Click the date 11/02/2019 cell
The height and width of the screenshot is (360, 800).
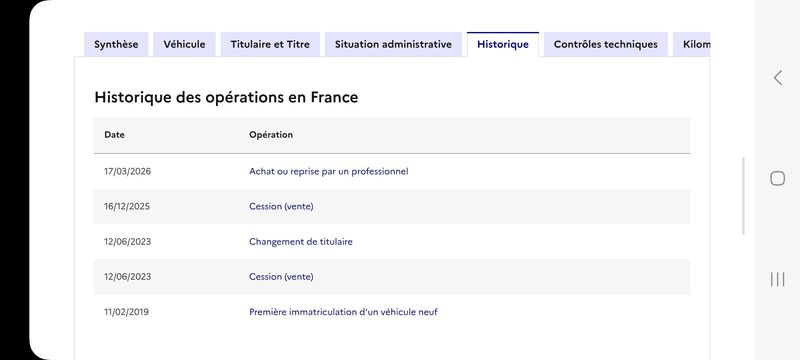click(x=127, y=312)
